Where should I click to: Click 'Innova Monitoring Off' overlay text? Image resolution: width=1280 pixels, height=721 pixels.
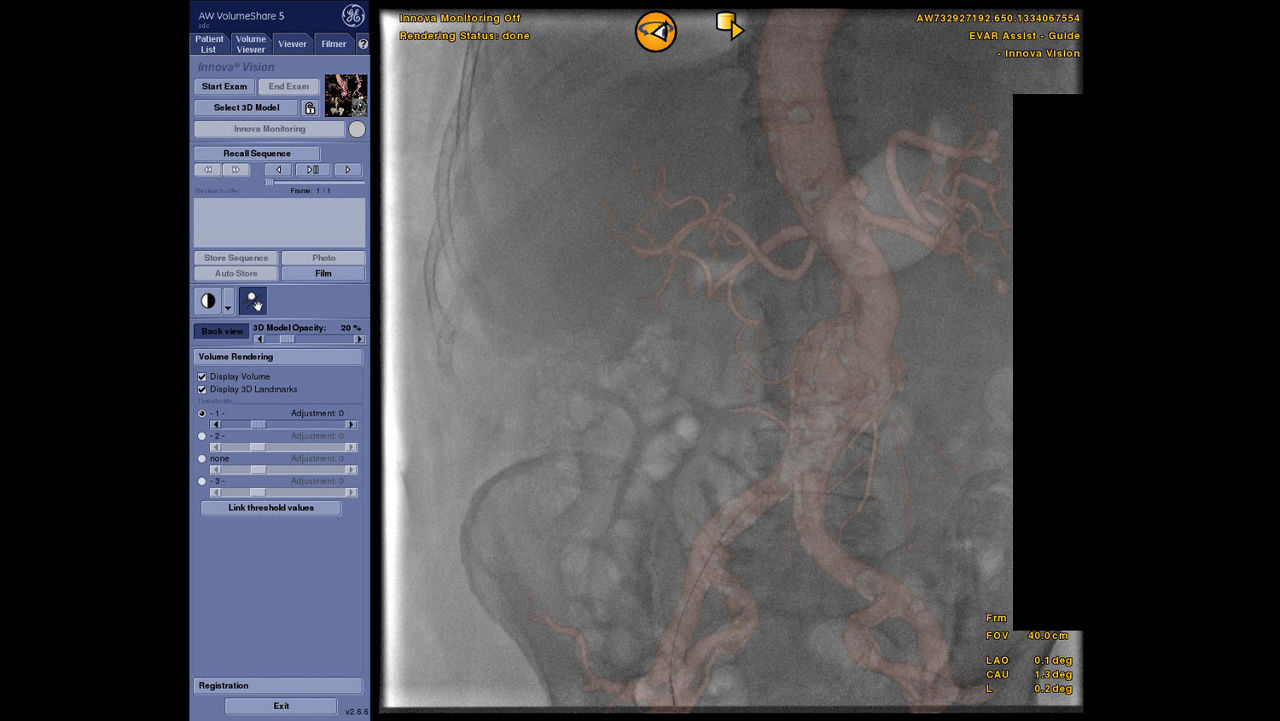pyautogui.click(x=460, y=18)
